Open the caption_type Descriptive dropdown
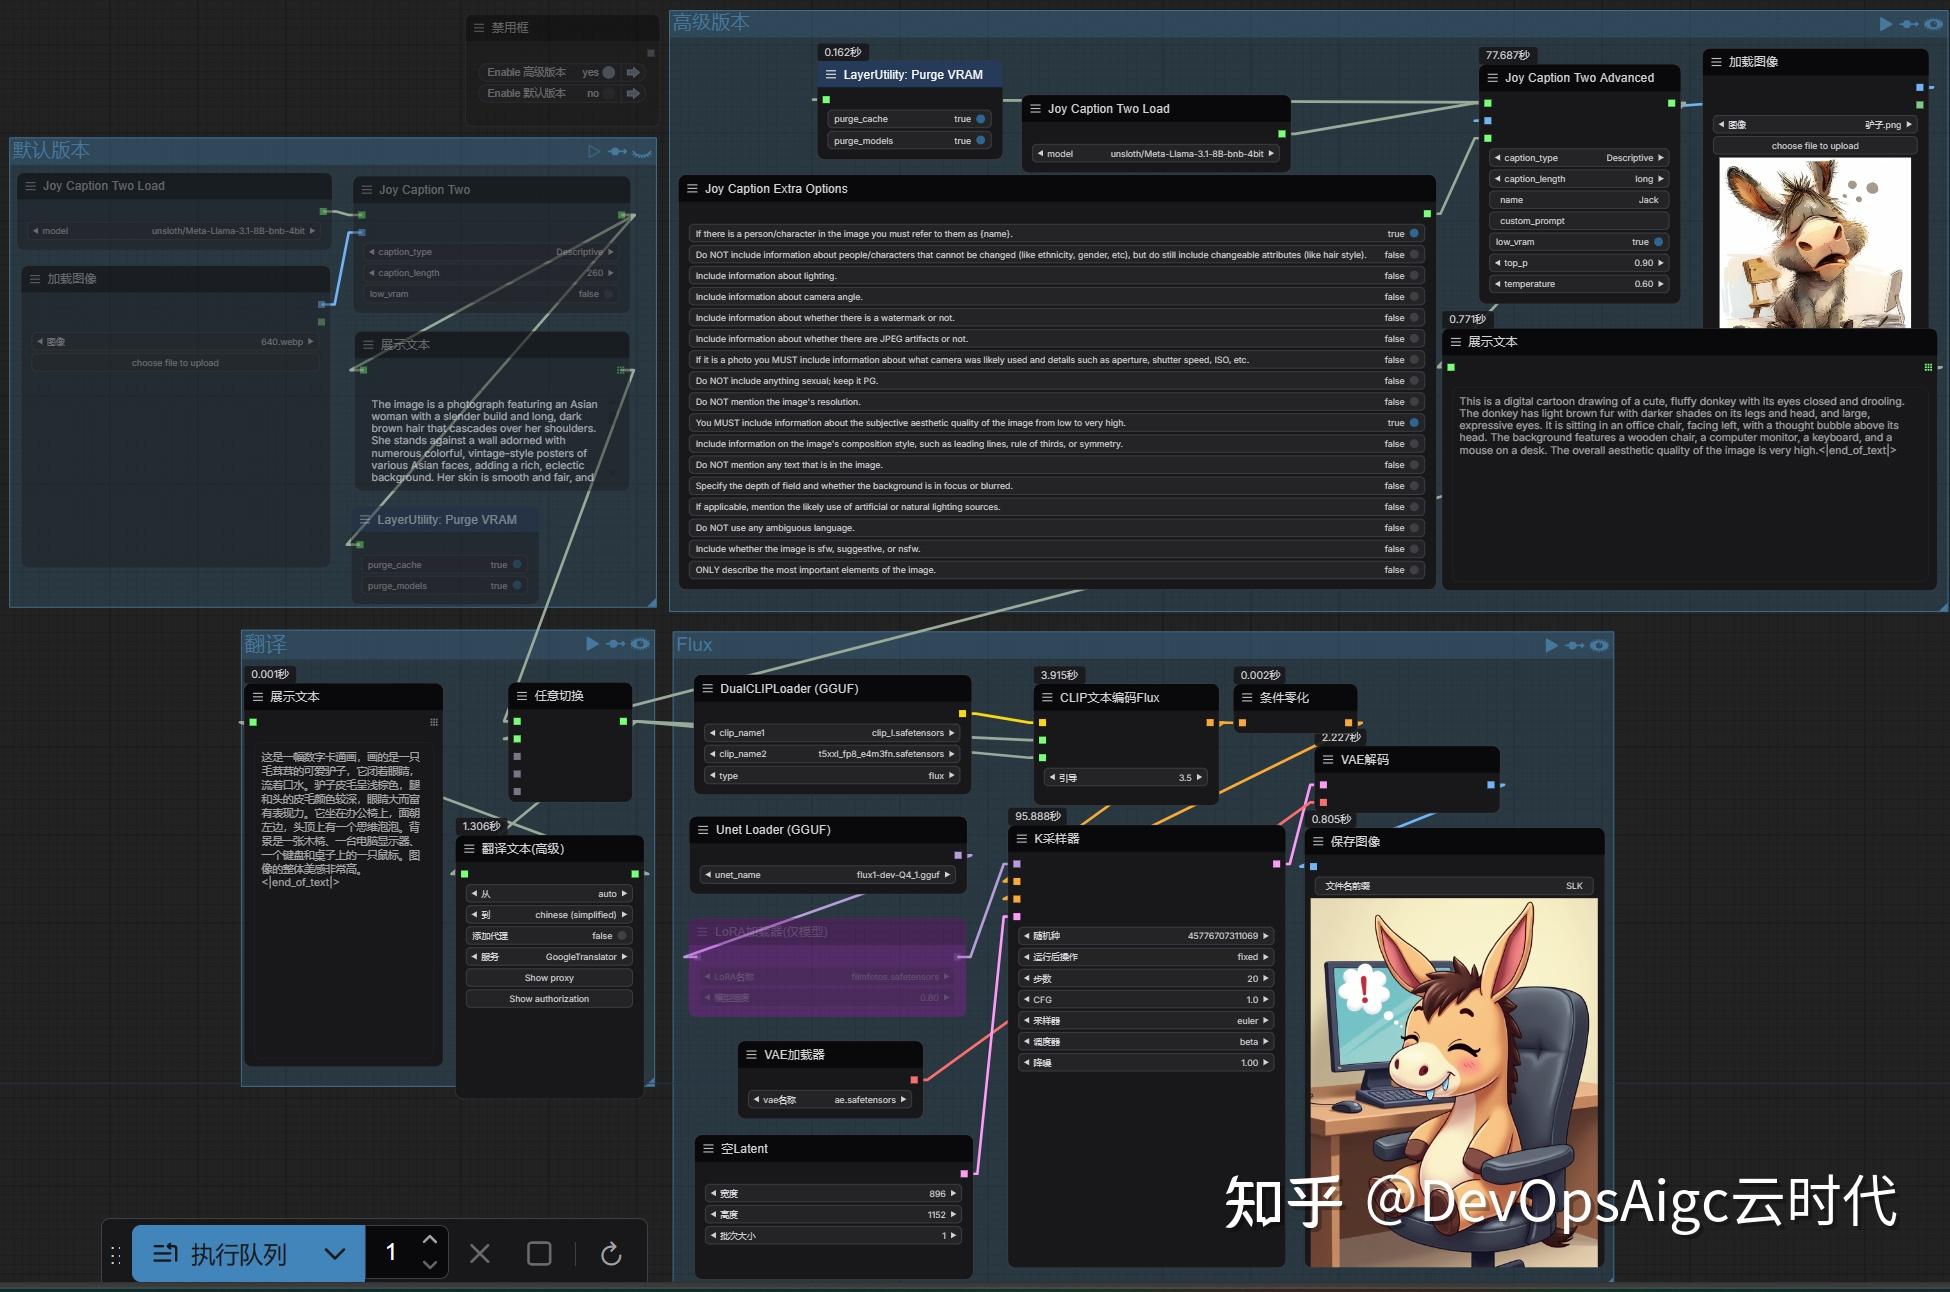This screenshot has width=1950, height=1292. pyautogui.click(x=1630, y=157)
